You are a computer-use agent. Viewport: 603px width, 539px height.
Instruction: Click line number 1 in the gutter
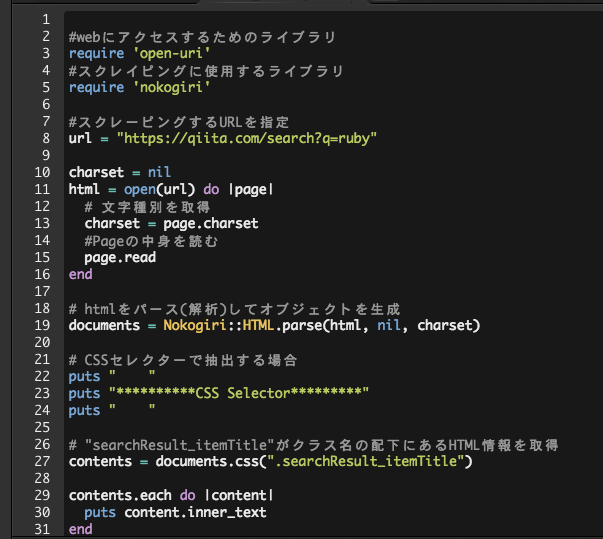(46, 19)
